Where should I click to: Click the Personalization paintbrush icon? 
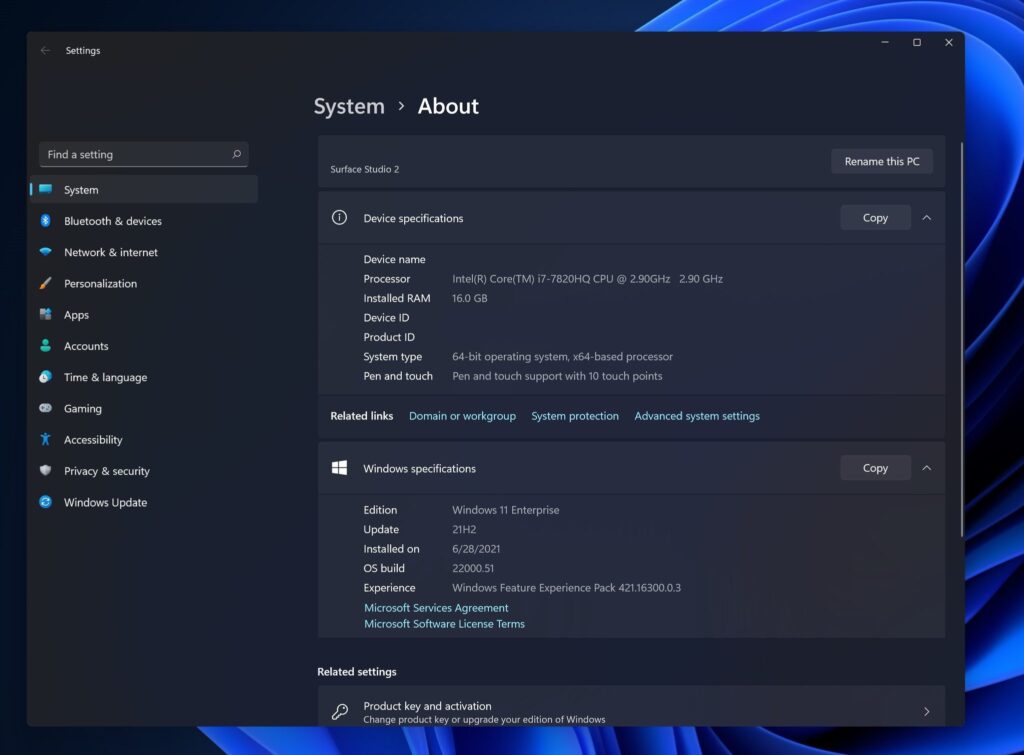click(x=47, y=283)
